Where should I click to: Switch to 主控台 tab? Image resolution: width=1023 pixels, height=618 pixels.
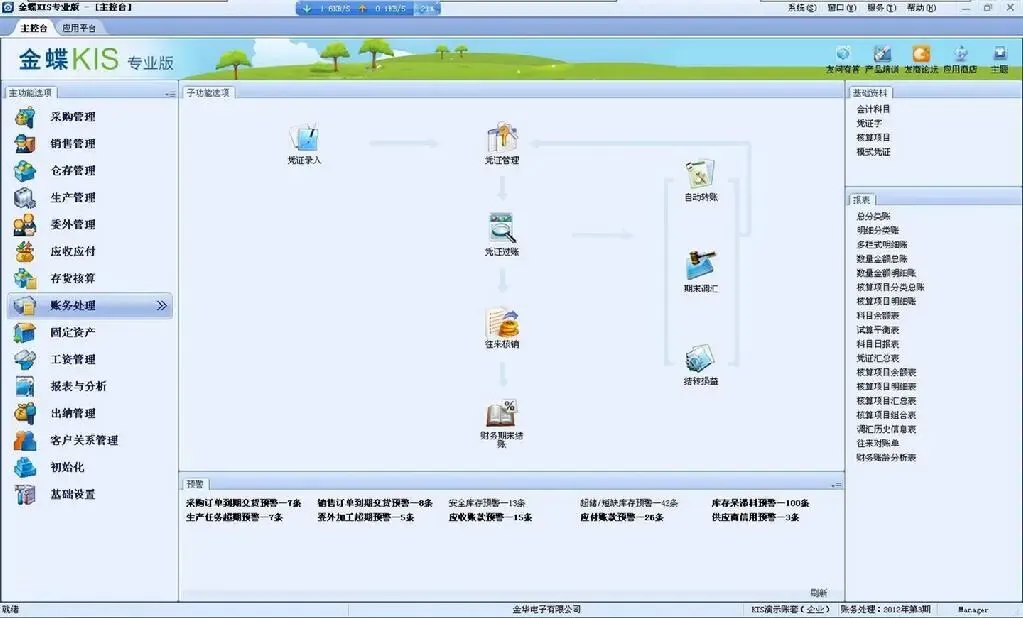pos(33,28)
